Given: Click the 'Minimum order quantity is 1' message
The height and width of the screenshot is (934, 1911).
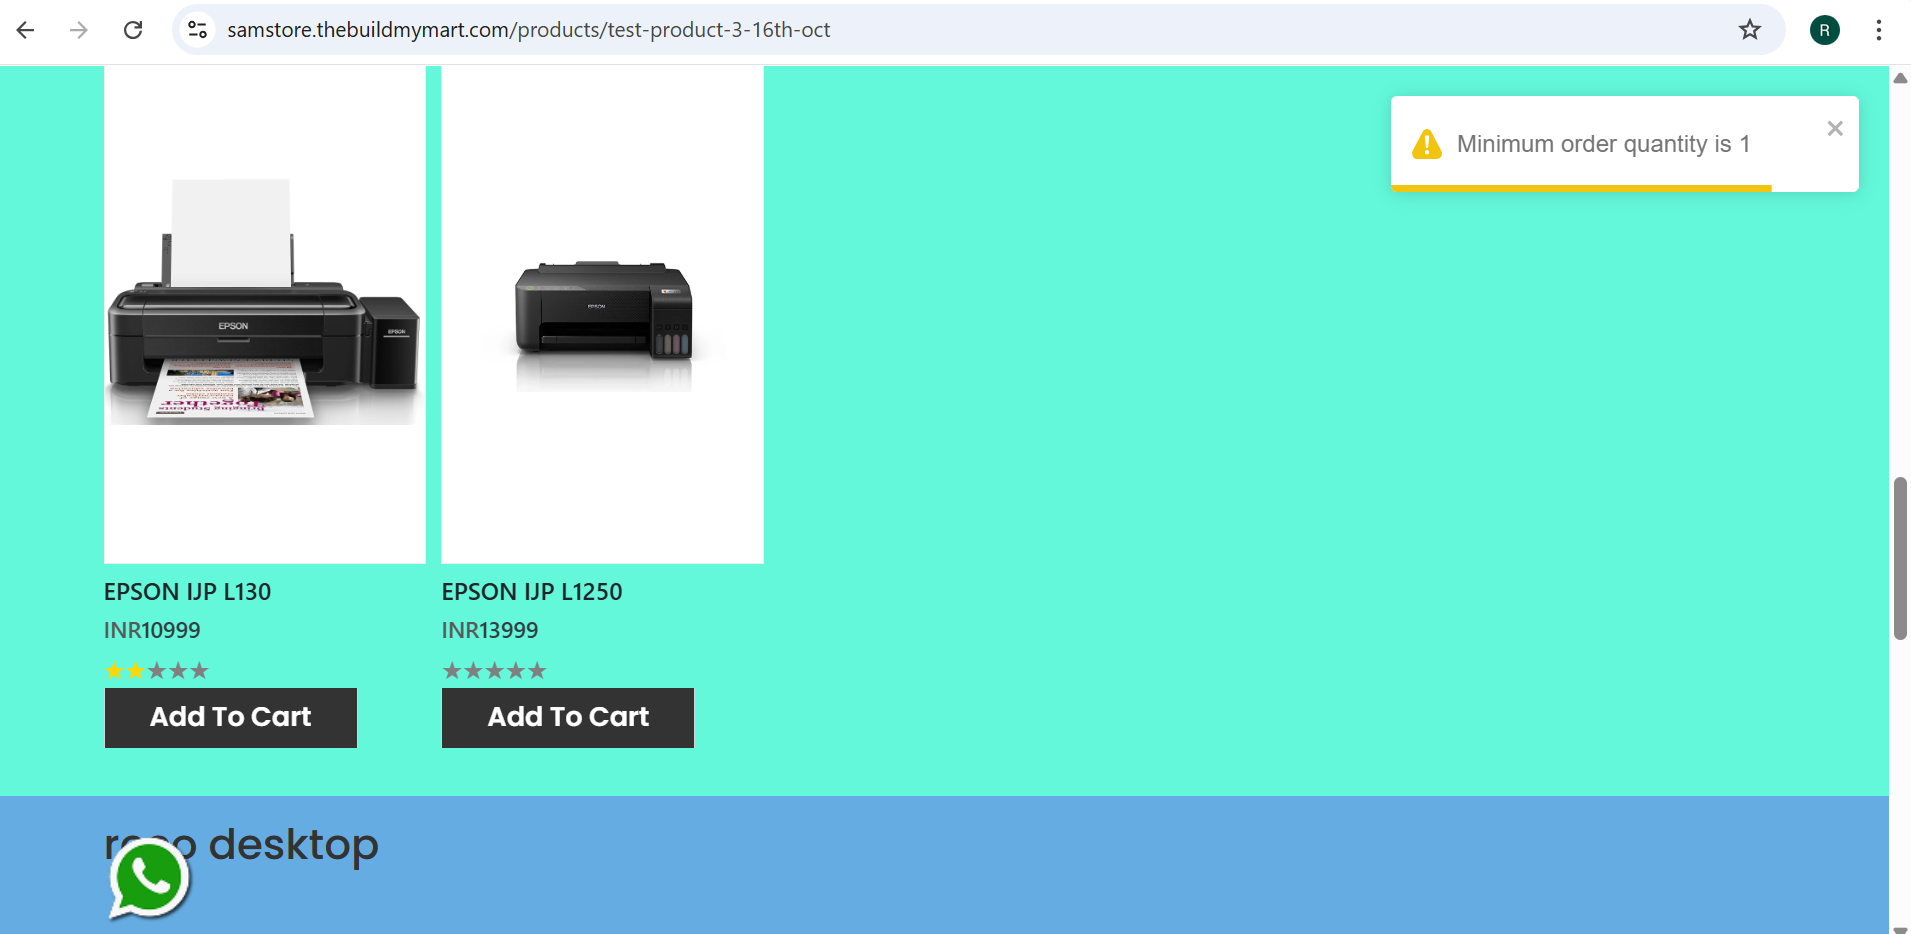Looking at the screenshot, I should [1604, 144].
